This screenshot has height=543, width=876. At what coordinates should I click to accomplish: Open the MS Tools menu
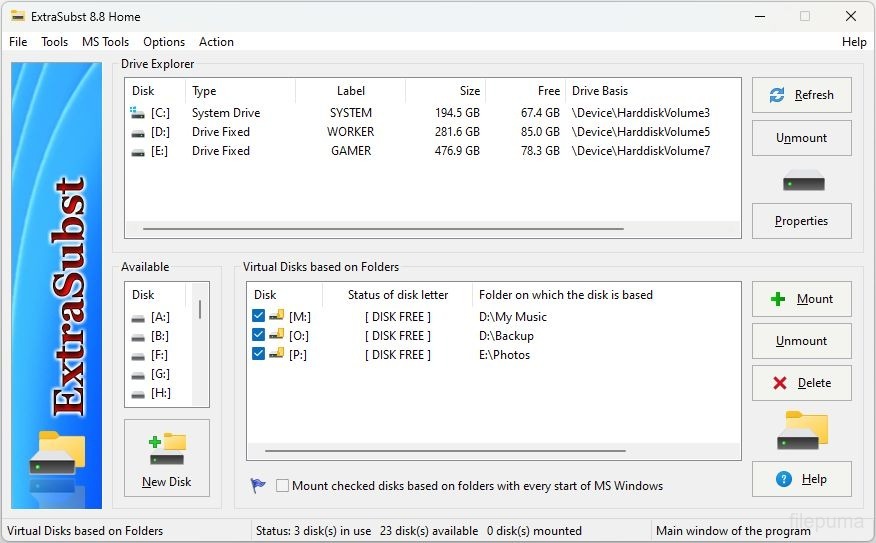[105, 42]
